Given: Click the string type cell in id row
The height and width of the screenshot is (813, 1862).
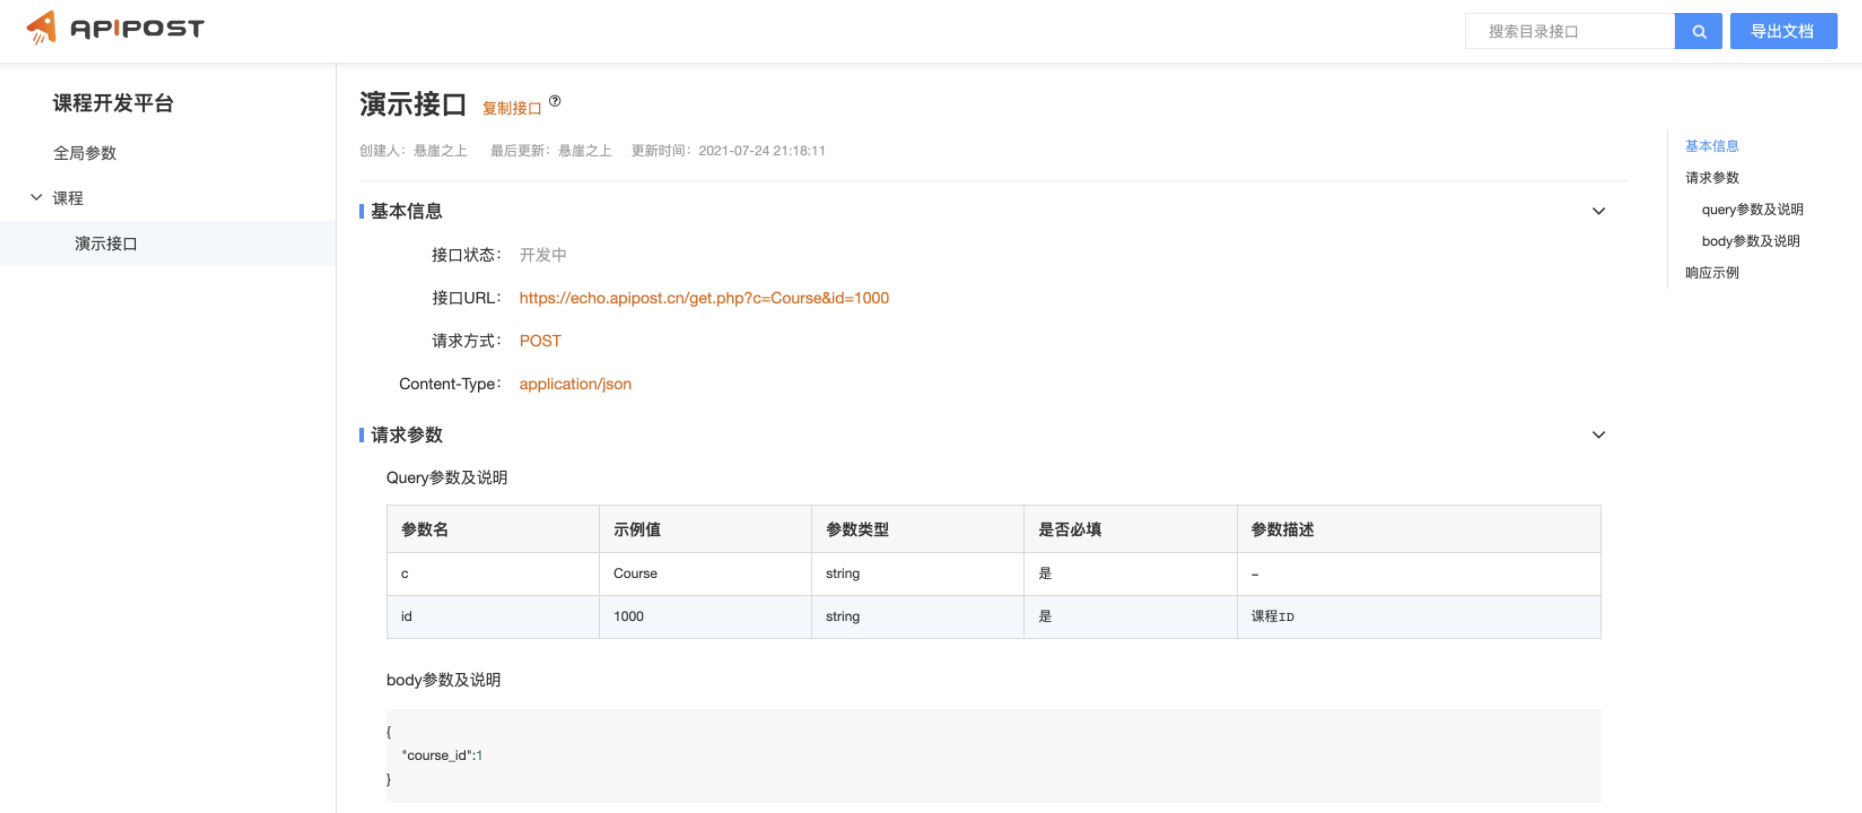Looking at the screenshot, I should [x=917, y=617].
